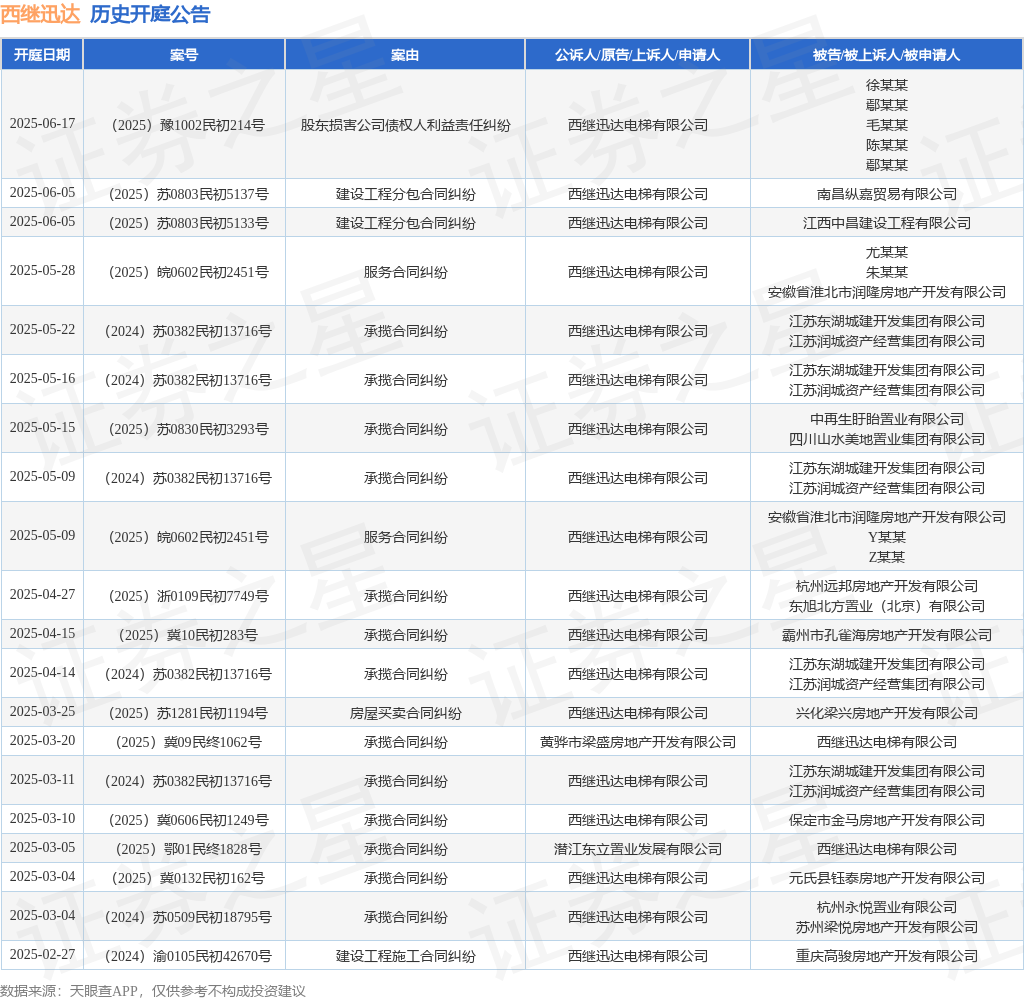Image resolution: width=1024 pixels, height=1000 pixels.
Task: Click case number (2024)苏0509民初18795号
Action: 188,917
